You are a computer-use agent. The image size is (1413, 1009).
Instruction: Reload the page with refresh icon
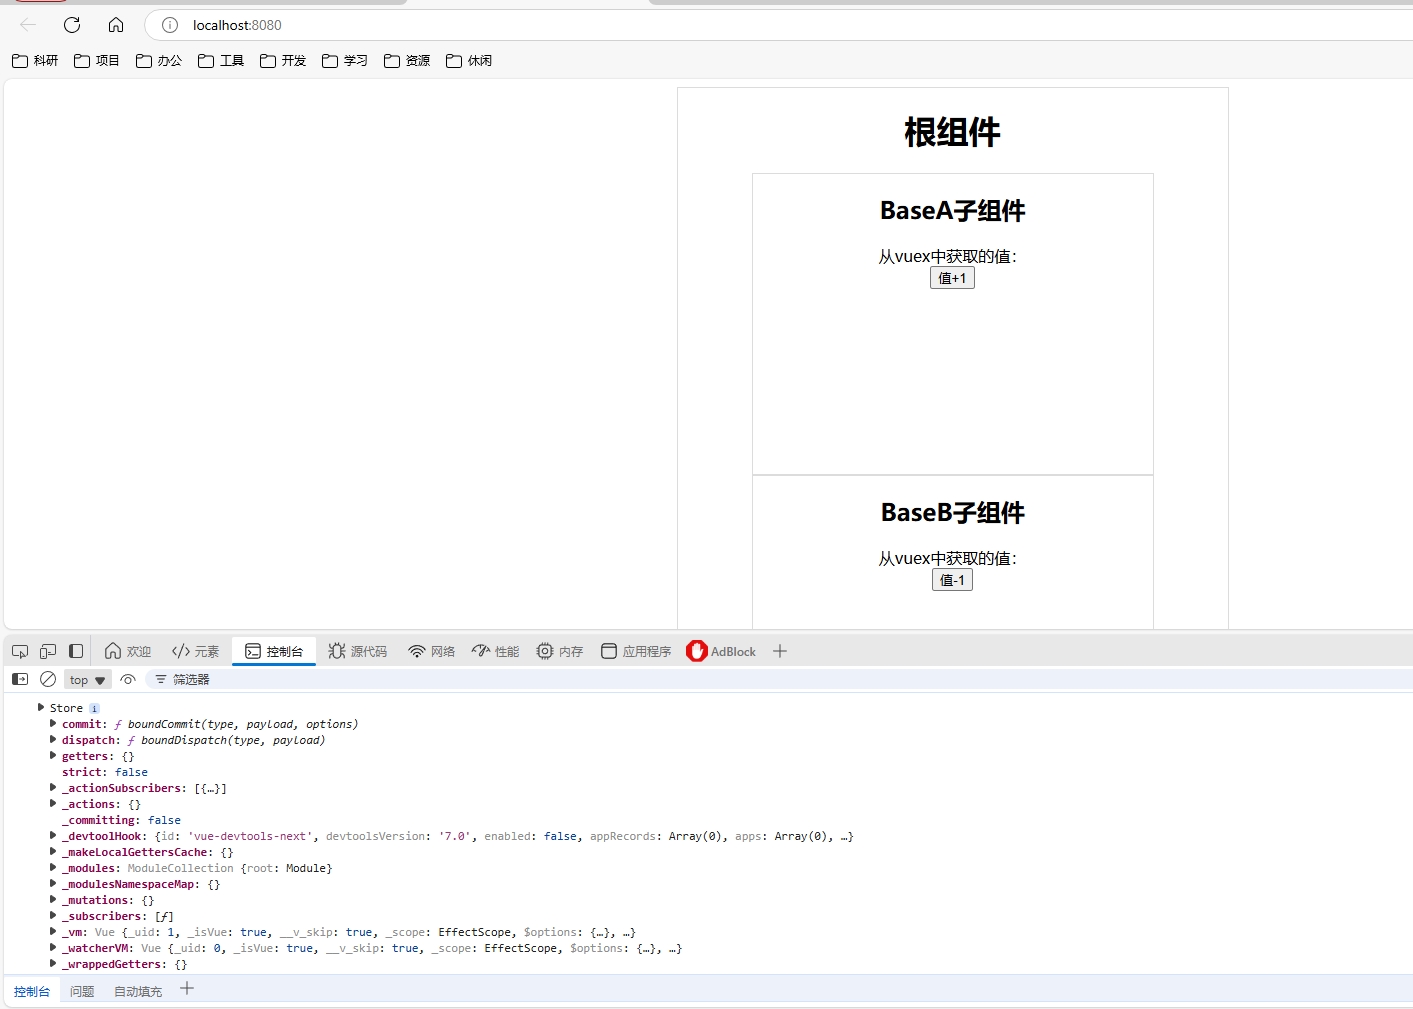(x=72, y=25)
